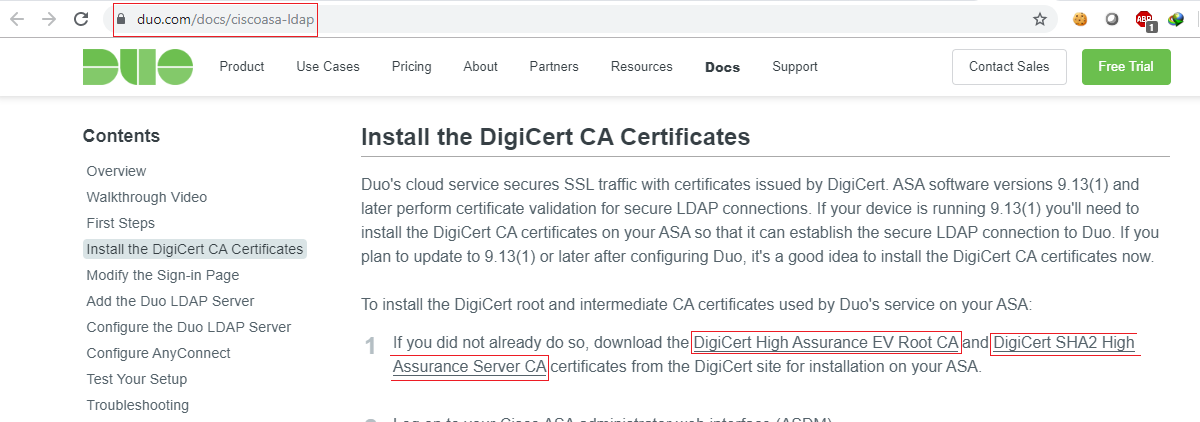Open Add the Duo LDAP Server section

pyautogui.click(x=170, y=301)
